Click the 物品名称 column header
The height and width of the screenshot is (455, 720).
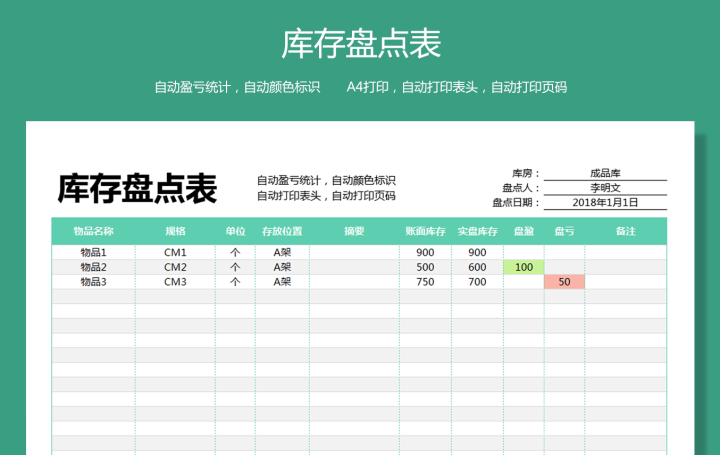coord(93,231)
